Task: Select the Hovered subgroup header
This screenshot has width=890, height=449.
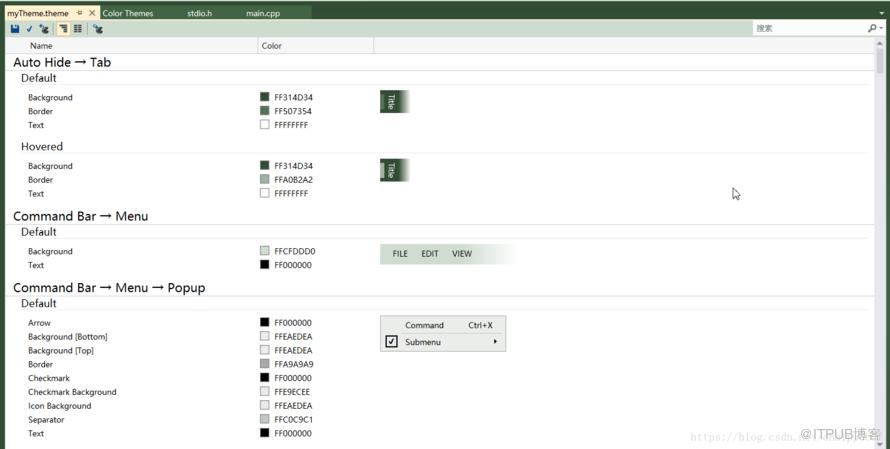Action: pos(42,146)
